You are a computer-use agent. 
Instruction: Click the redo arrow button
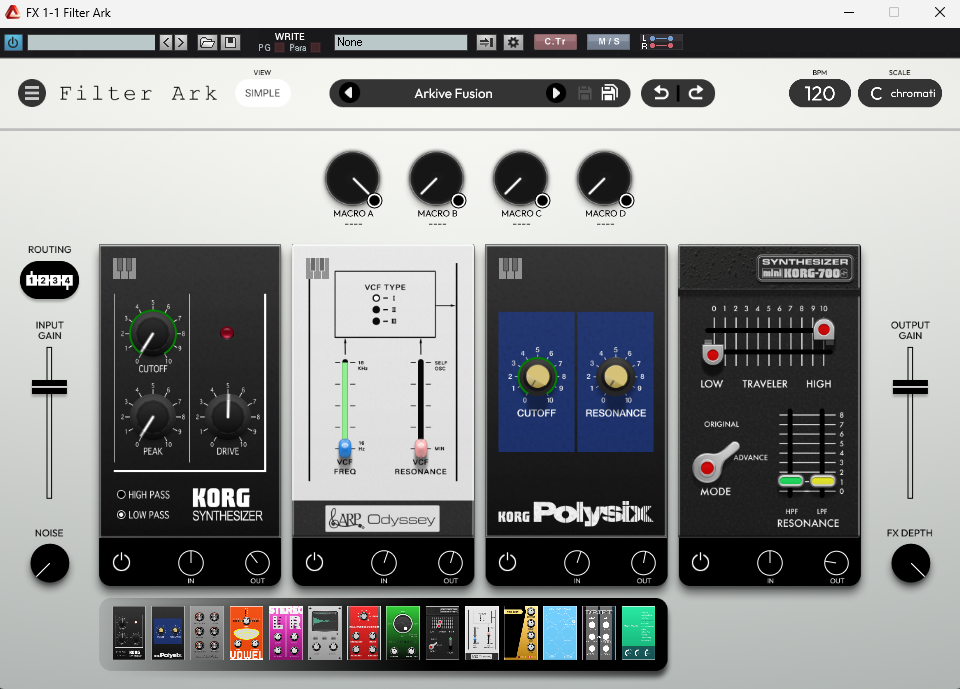696,93
